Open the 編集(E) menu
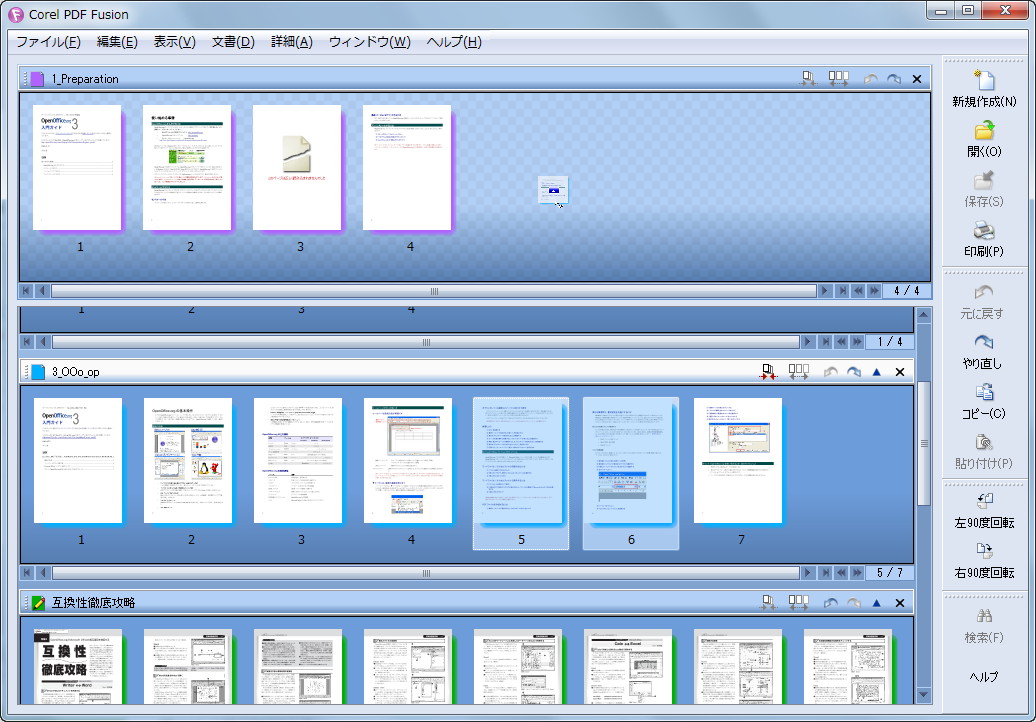 (x=117, y=42)
